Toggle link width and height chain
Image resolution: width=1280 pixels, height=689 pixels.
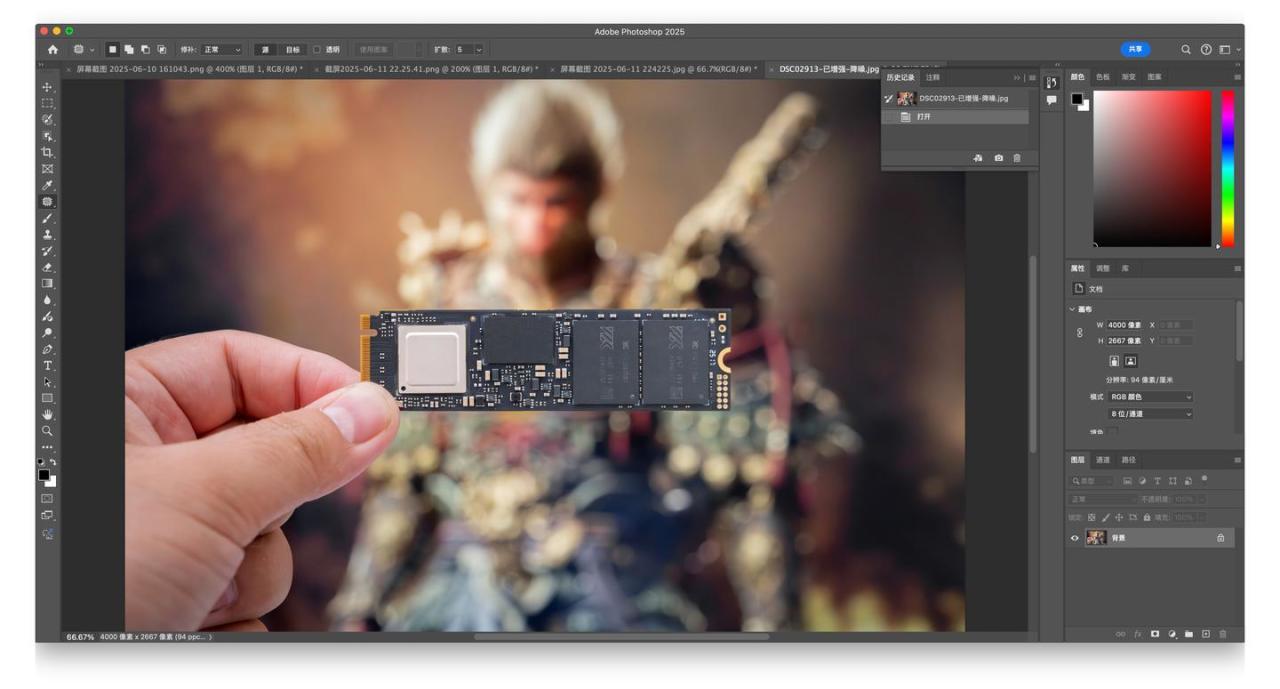coord(1080,333)
